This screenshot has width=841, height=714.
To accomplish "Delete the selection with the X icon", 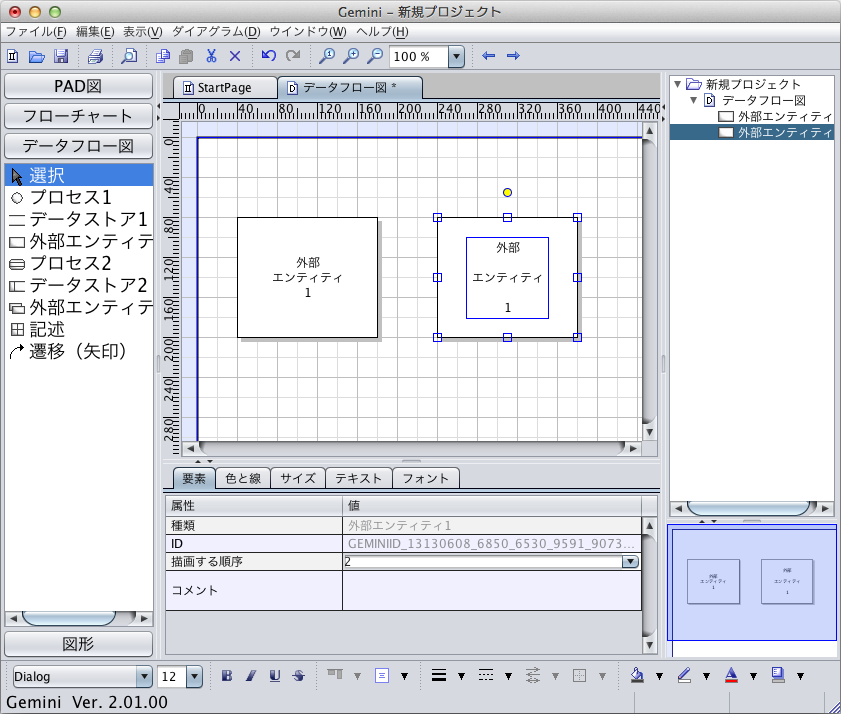I will pyautogui.click(x=235, y=56).
